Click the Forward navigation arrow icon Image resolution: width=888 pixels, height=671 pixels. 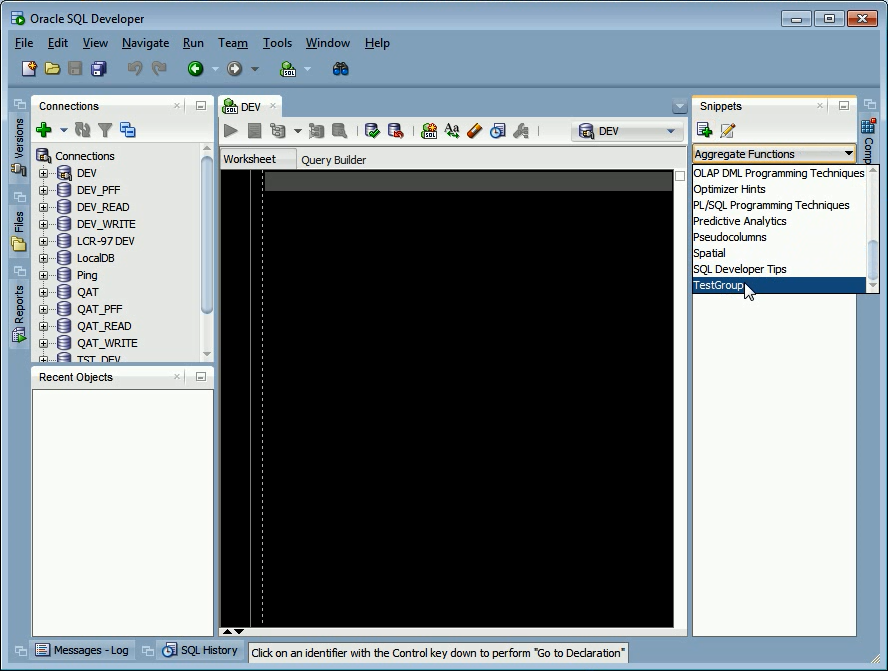(x=234, y=69)
